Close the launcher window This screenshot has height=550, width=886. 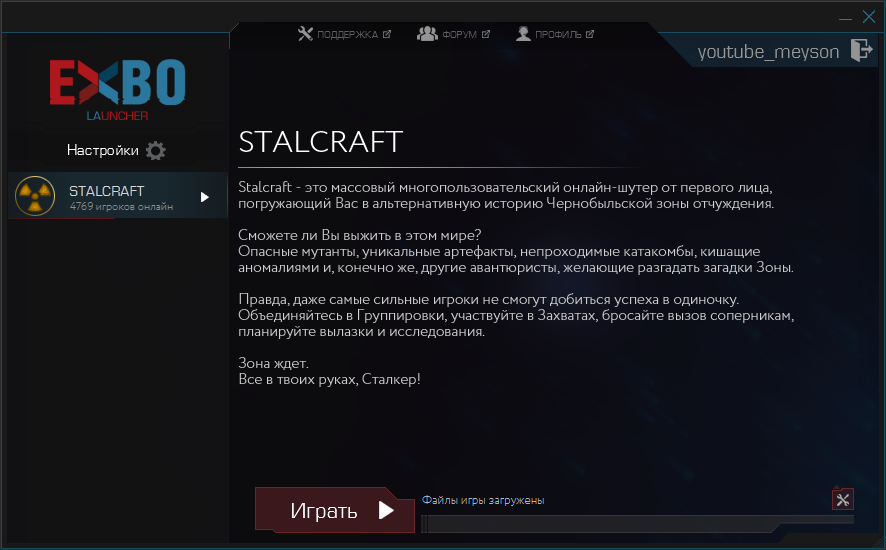[869, 16]
